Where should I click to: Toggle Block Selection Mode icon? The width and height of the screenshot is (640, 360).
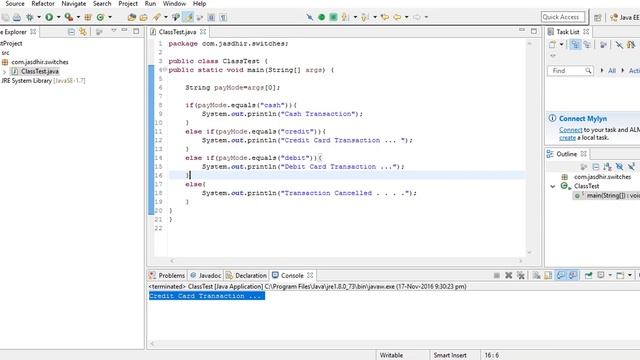coord(211,17)
